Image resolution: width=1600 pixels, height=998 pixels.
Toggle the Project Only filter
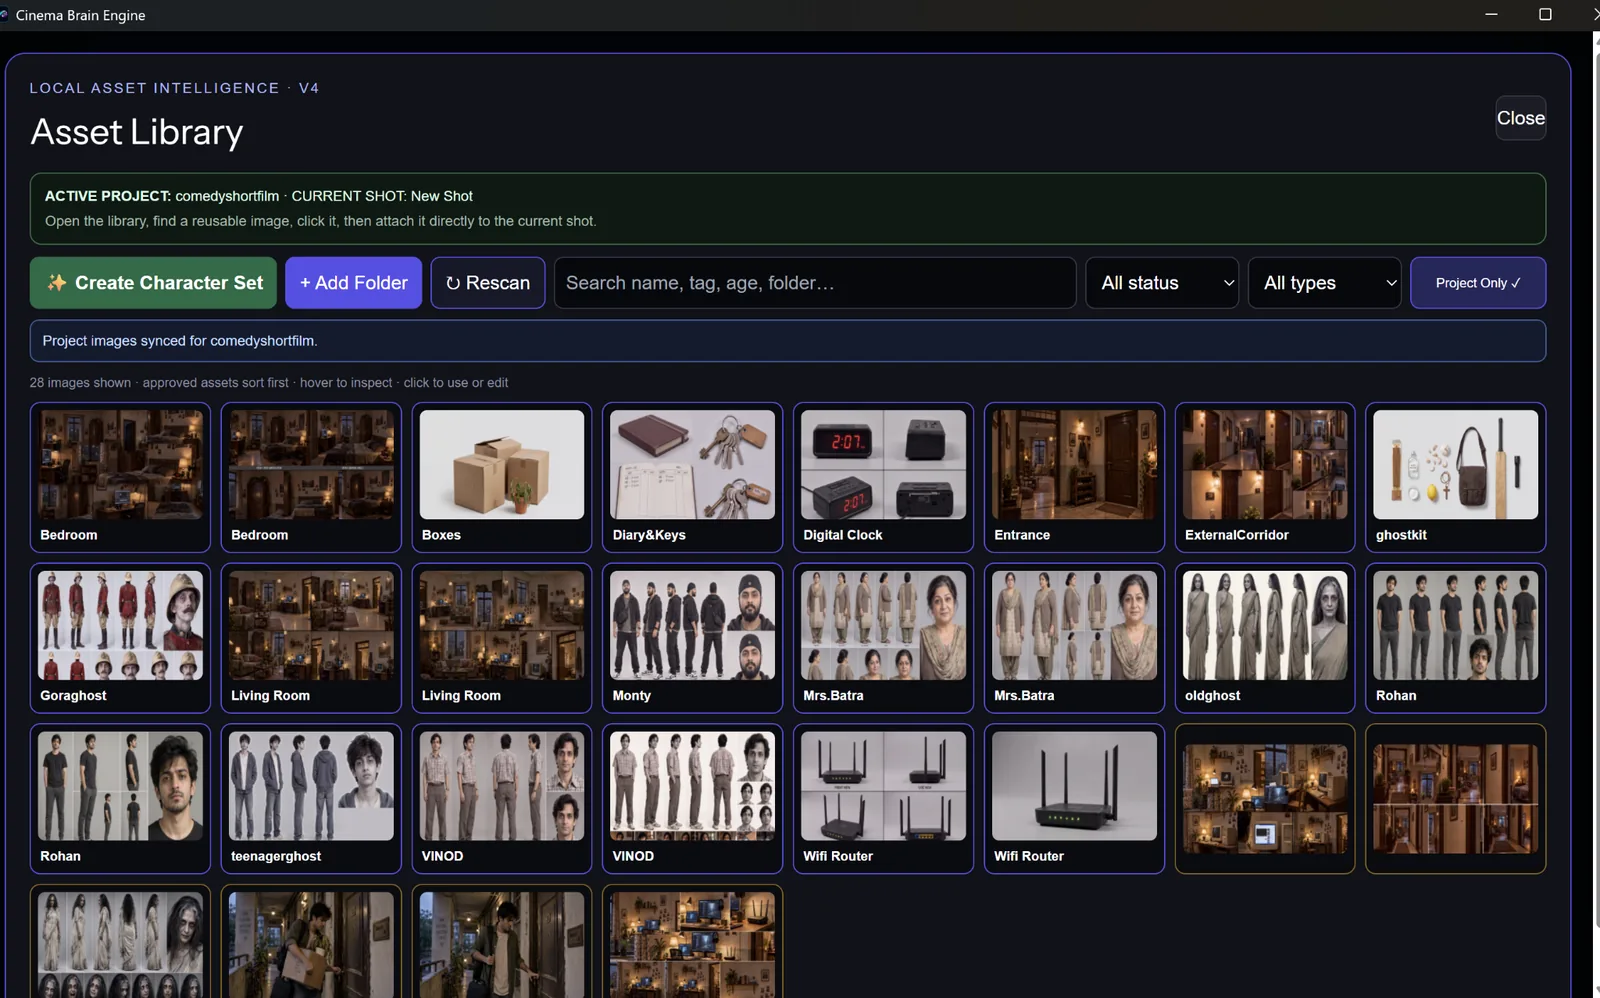pos(1478,283)
